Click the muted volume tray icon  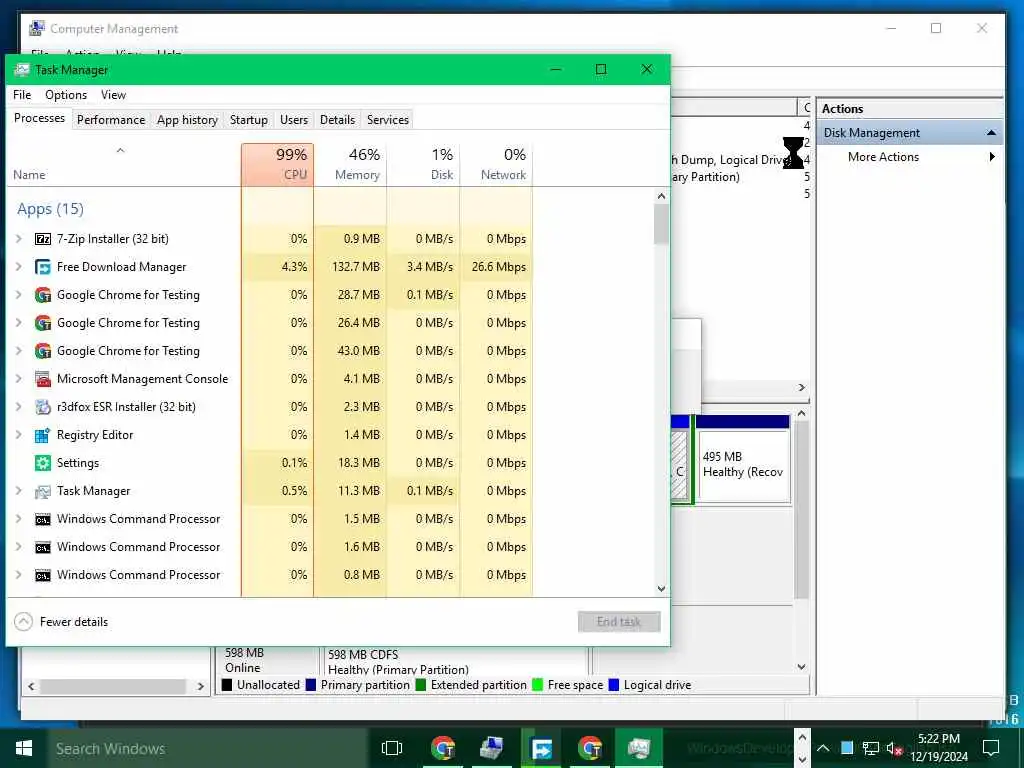tap(894, 748)
